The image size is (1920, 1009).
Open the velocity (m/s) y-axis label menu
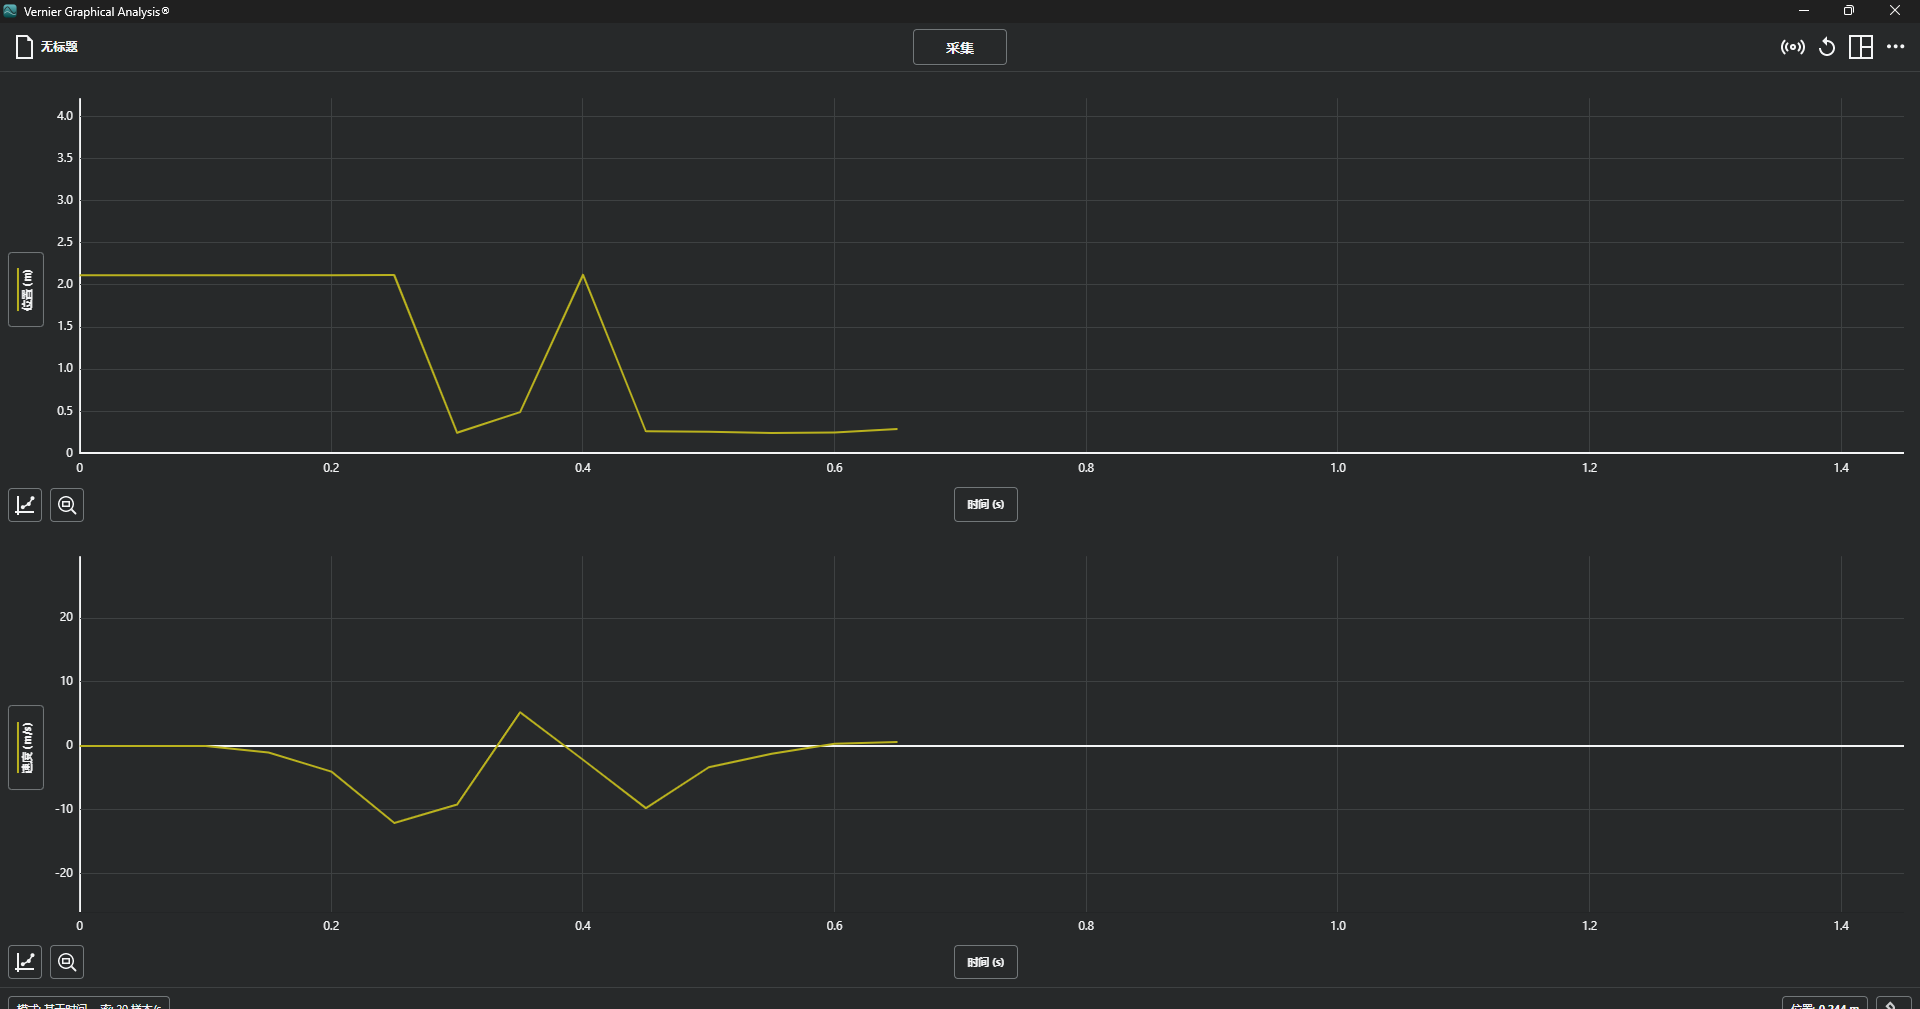(26, 747)
